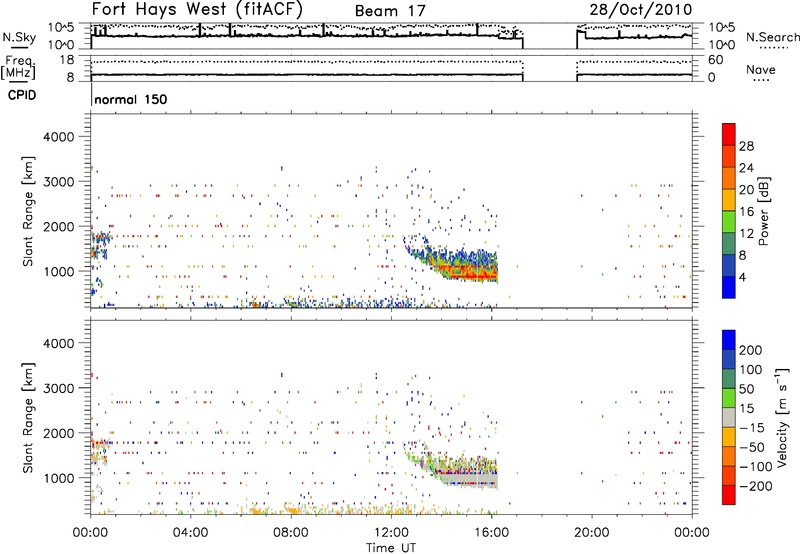
Task: Click the yellow 16–20 segment of Power color bar
Action: click(729, 200)
